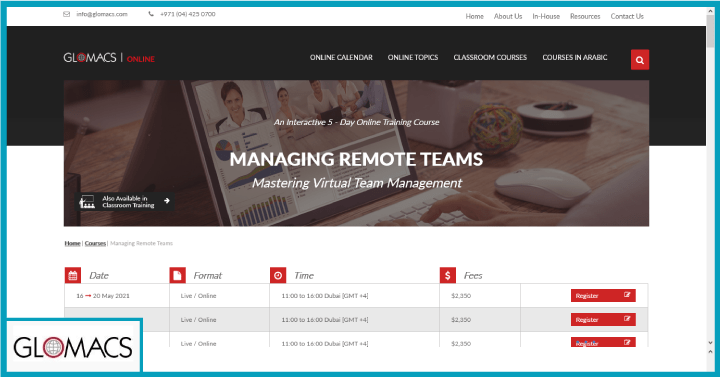Screen dimensions: 720x377
Task: Click the Courses breadcrumb link
Action: pyautogui.click(x=95, y=243)
